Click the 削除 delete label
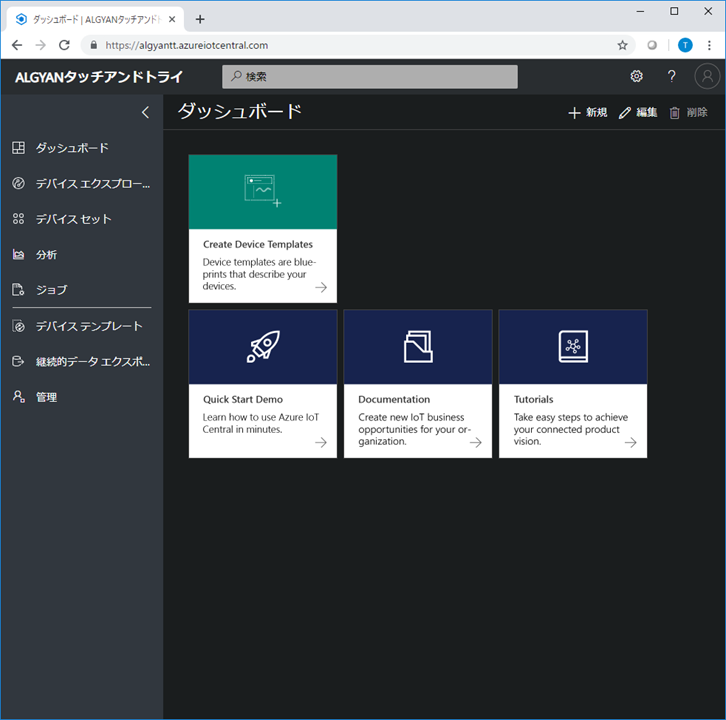This screenshot has width=726, height=720. coord(697,113)
